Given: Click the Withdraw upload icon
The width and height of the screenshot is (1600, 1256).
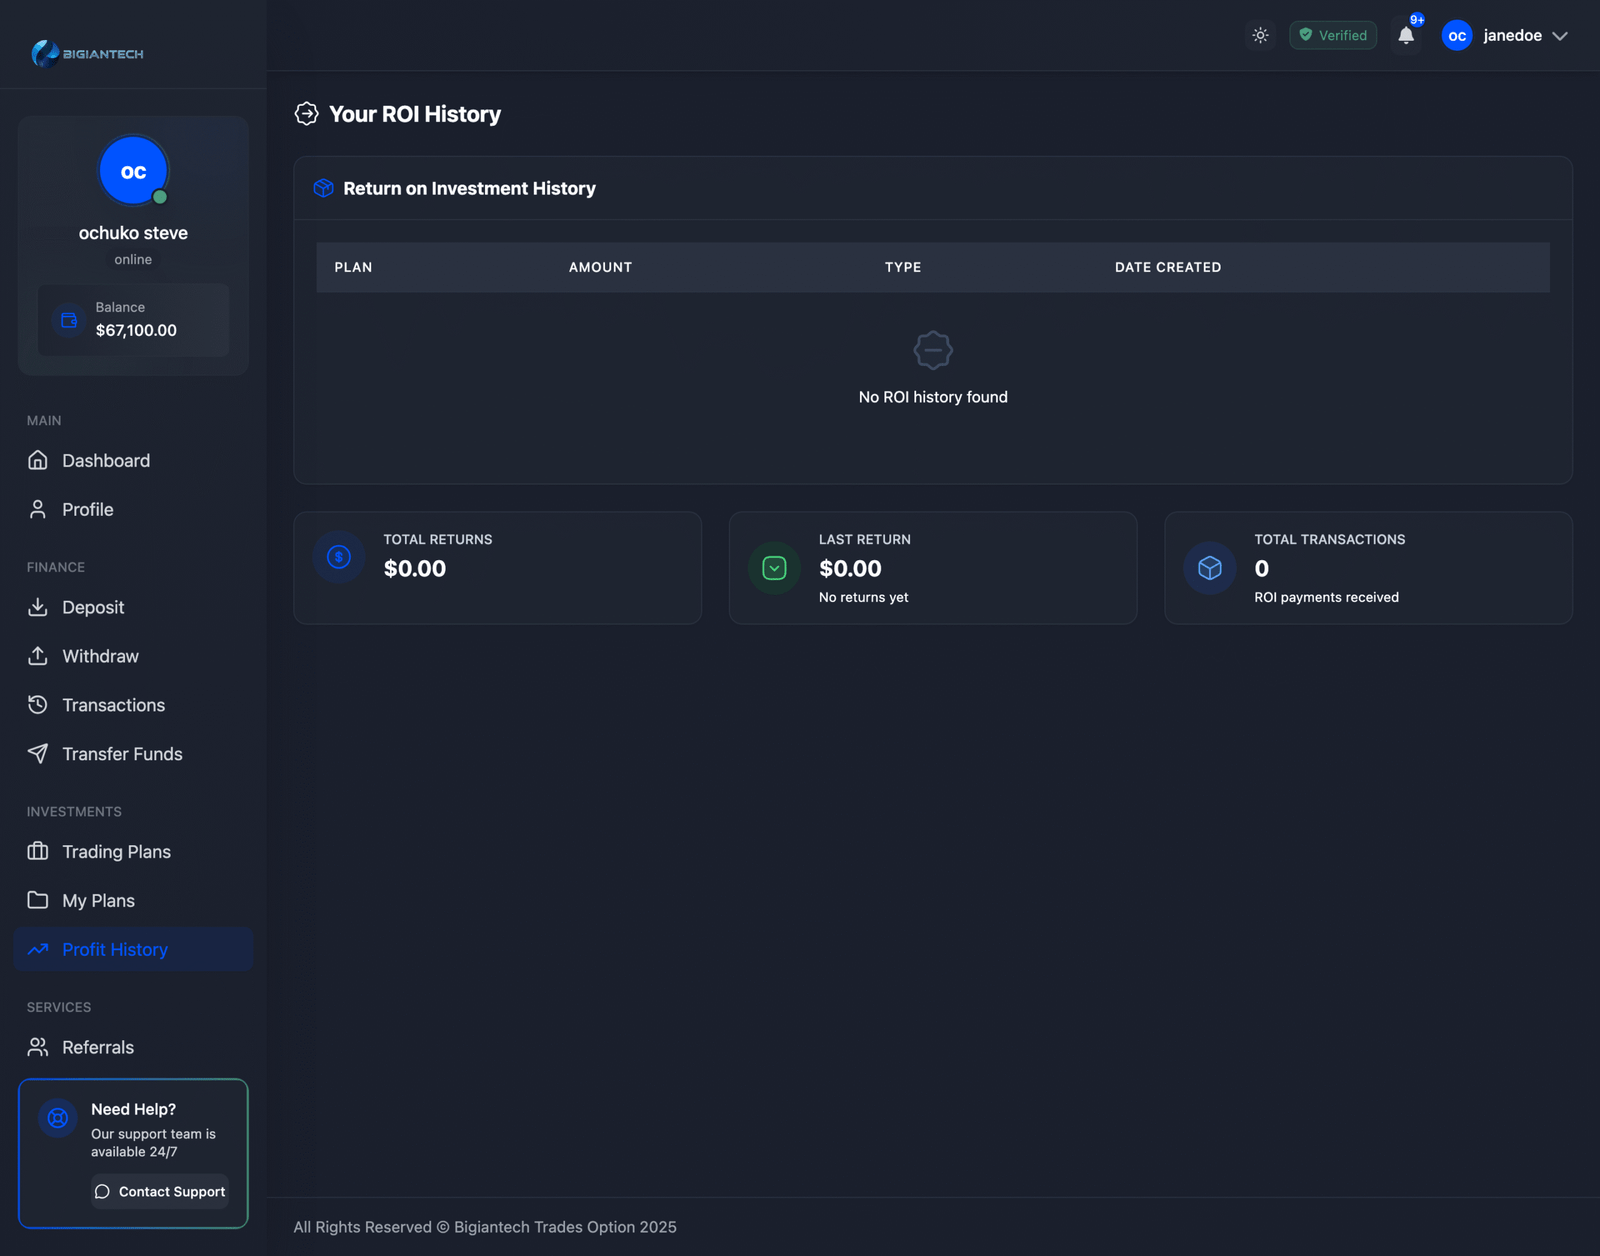Looking at the screenshot, I should [x=38, y=656].
